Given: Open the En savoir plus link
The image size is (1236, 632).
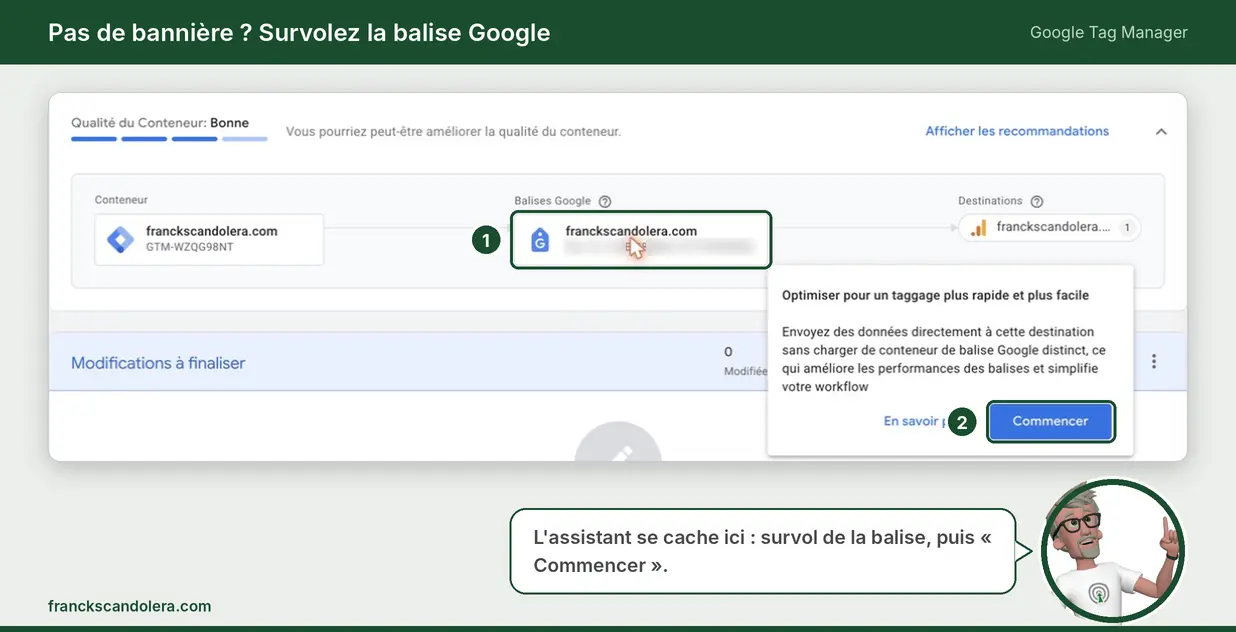Looking at the screenshot, I should pyautogui.click(x=913, y=421).
